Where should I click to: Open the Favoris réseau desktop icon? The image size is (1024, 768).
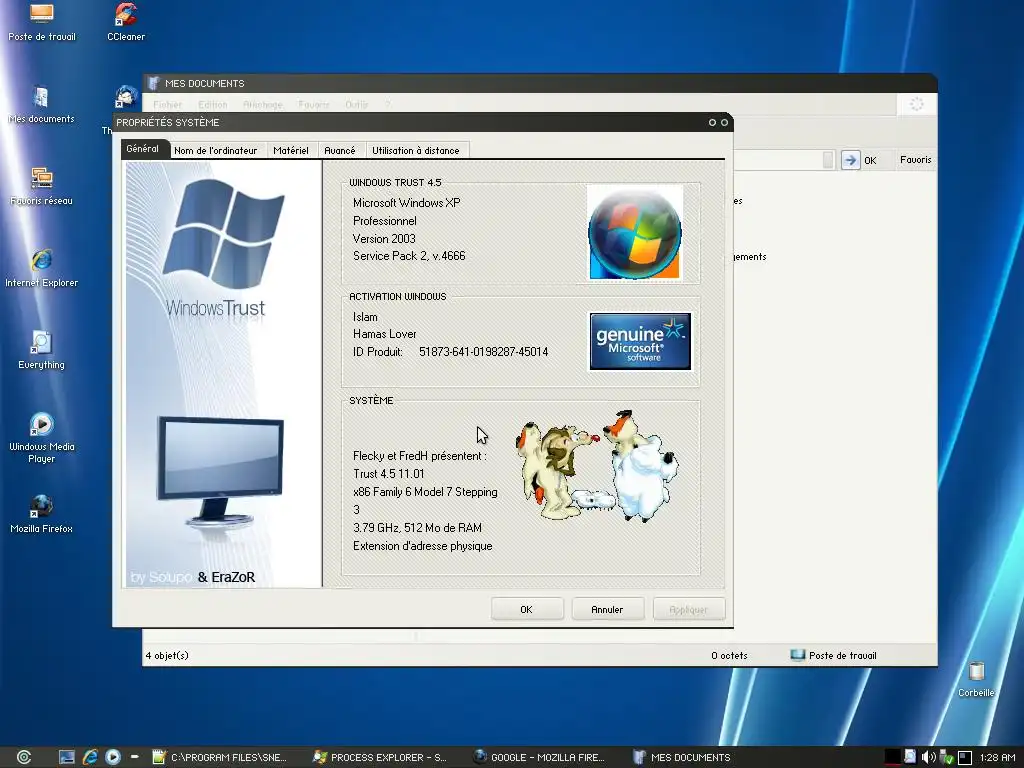pyautogui.click(x=41, y=186)
